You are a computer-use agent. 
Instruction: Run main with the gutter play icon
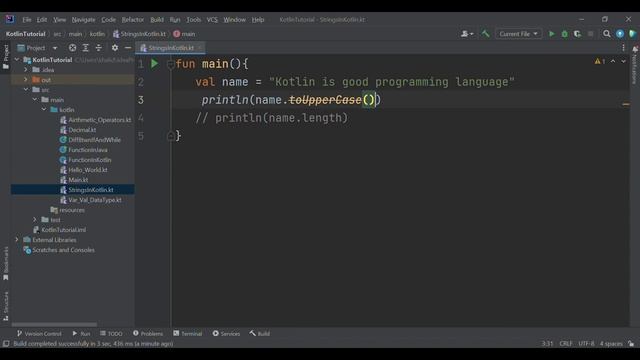pyautogui.click(x=155, y=64)
